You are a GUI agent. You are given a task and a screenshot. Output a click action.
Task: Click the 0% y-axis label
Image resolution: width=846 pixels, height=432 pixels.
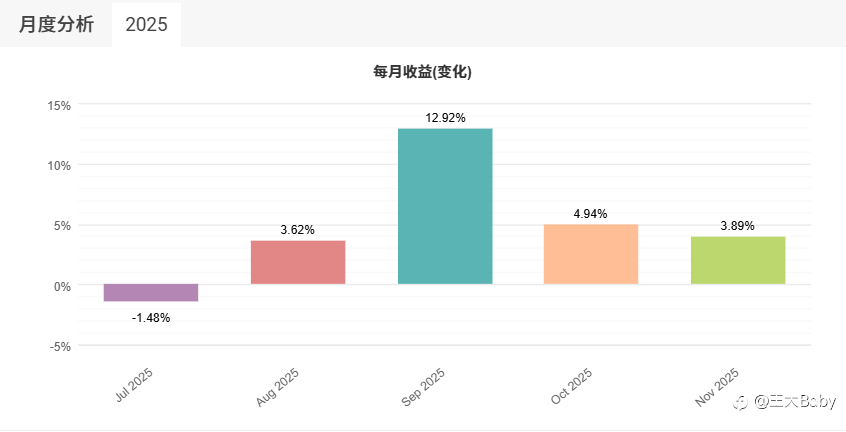click(x=62, y=286)
